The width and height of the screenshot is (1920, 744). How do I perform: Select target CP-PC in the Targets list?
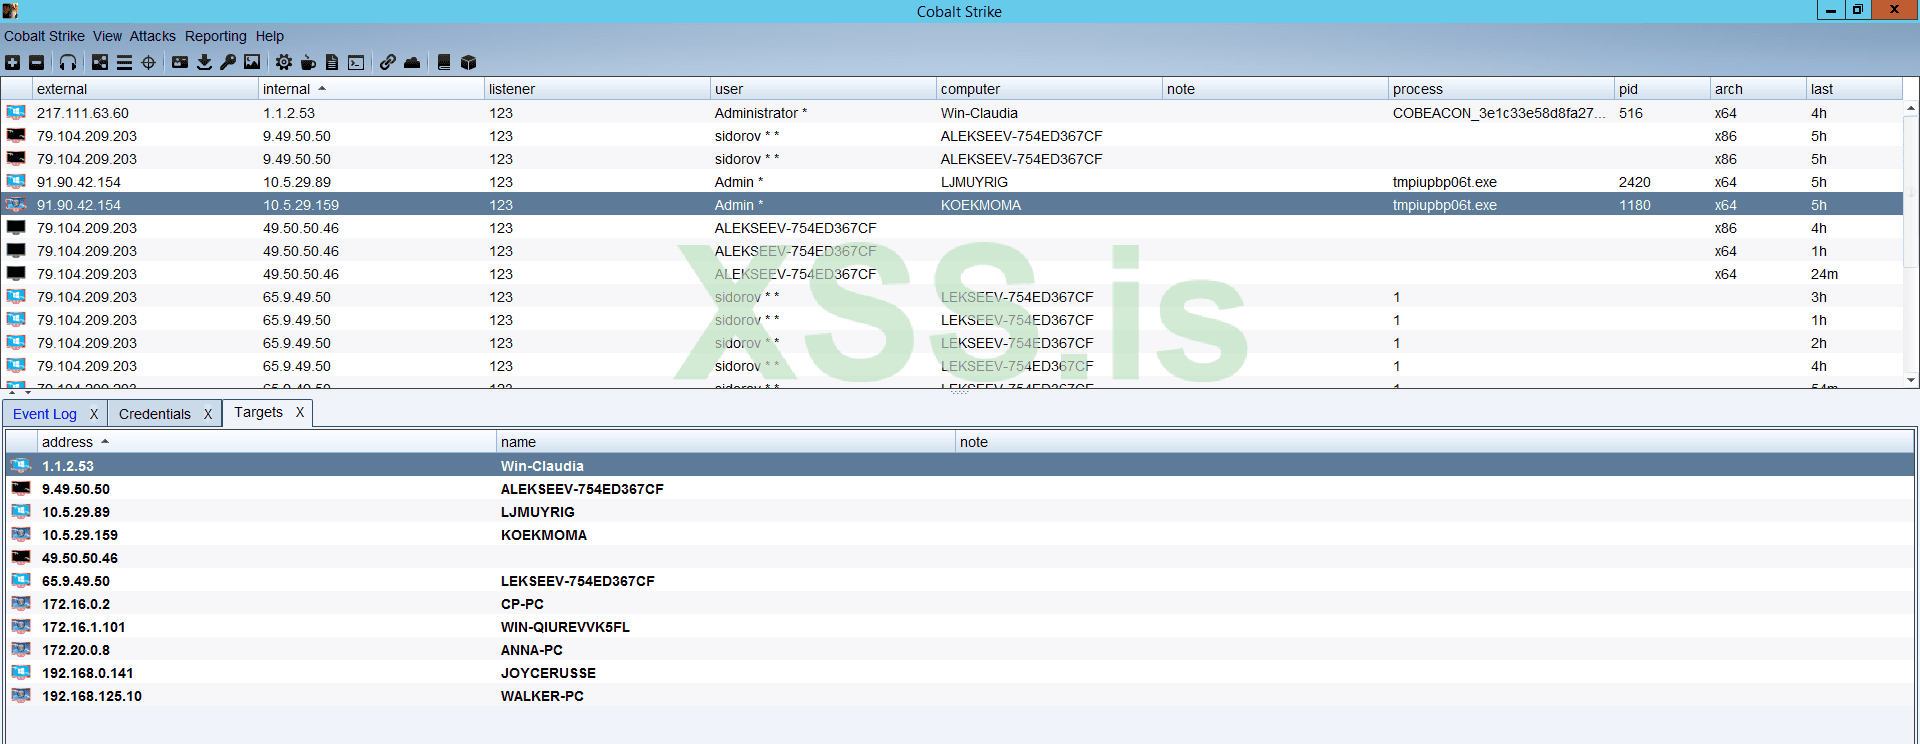960,604
